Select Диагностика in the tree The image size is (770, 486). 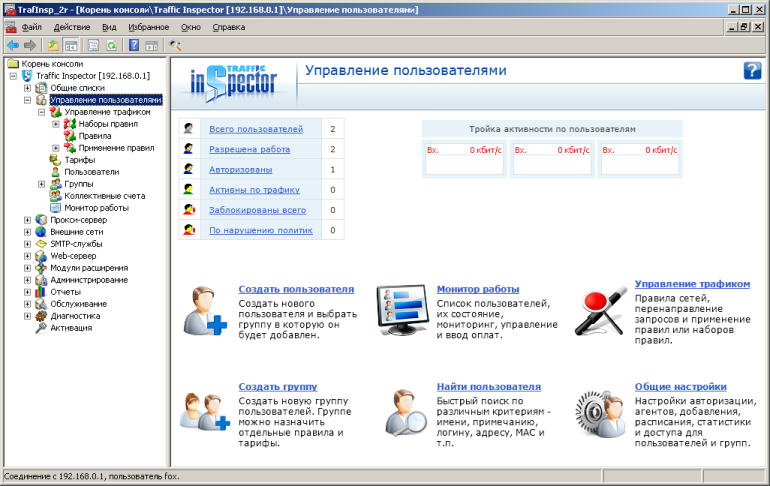pyautogui.click(x=75, y=317)
